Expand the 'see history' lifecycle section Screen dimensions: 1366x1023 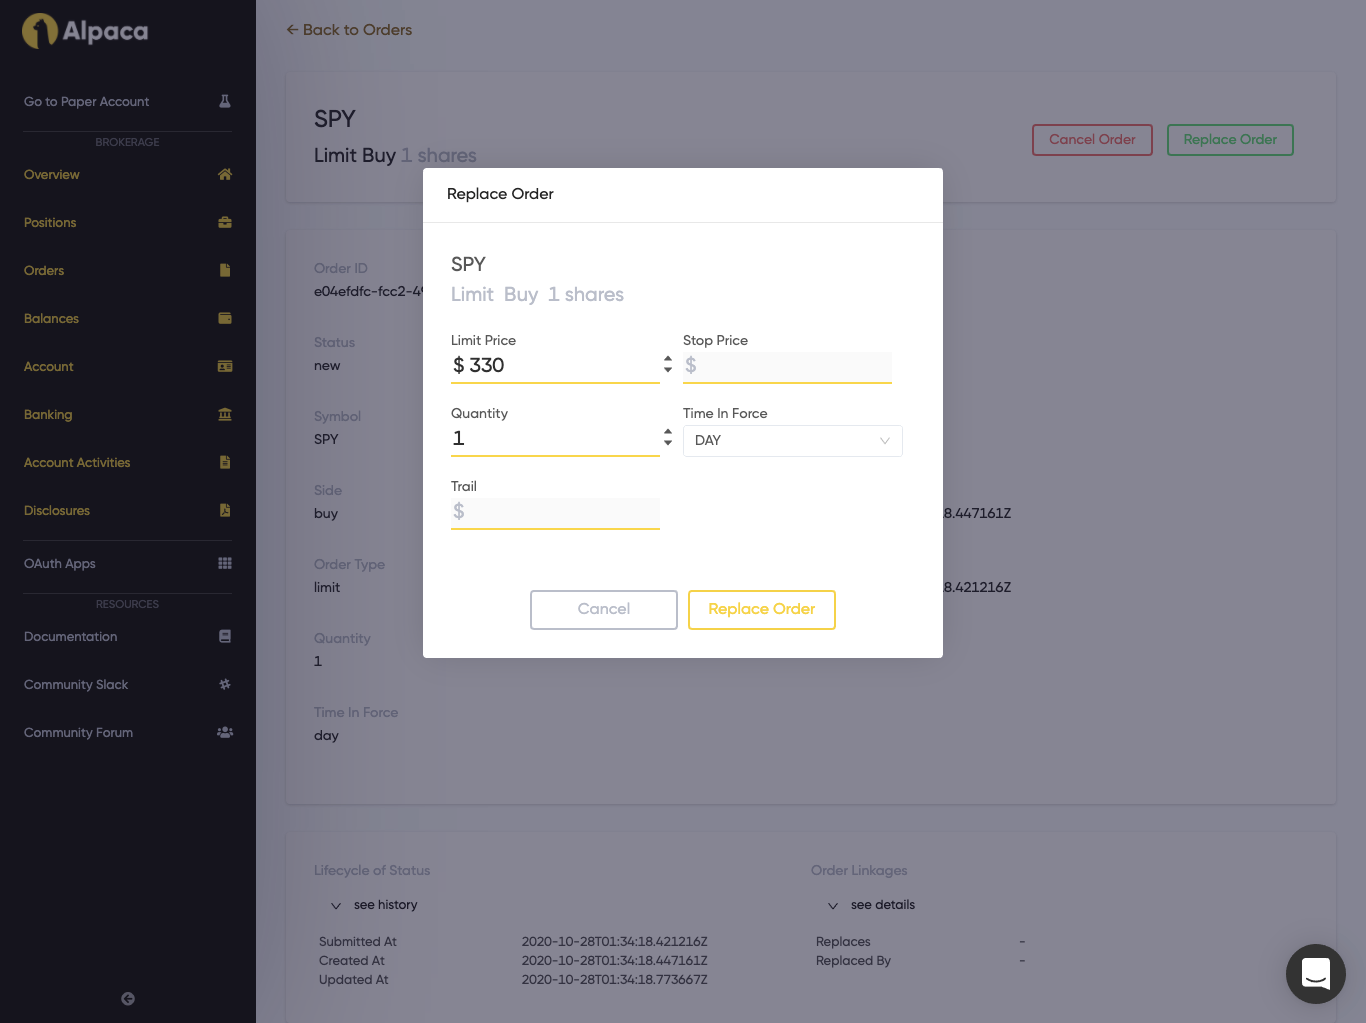tap(374, 905)
